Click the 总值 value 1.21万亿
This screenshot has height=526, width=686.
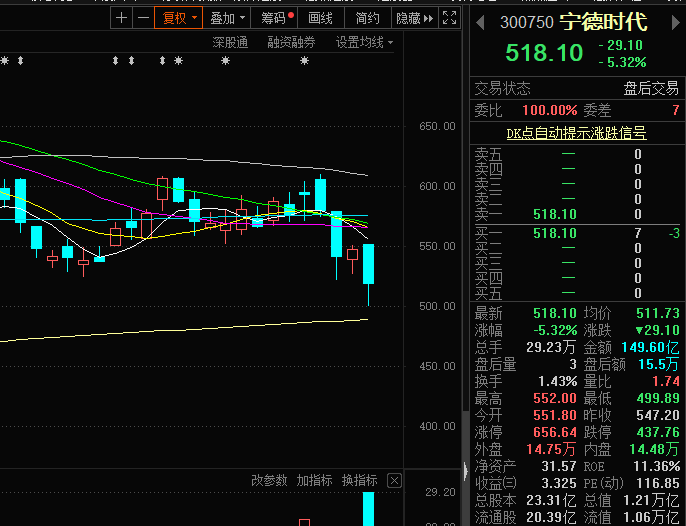[651, 501]
